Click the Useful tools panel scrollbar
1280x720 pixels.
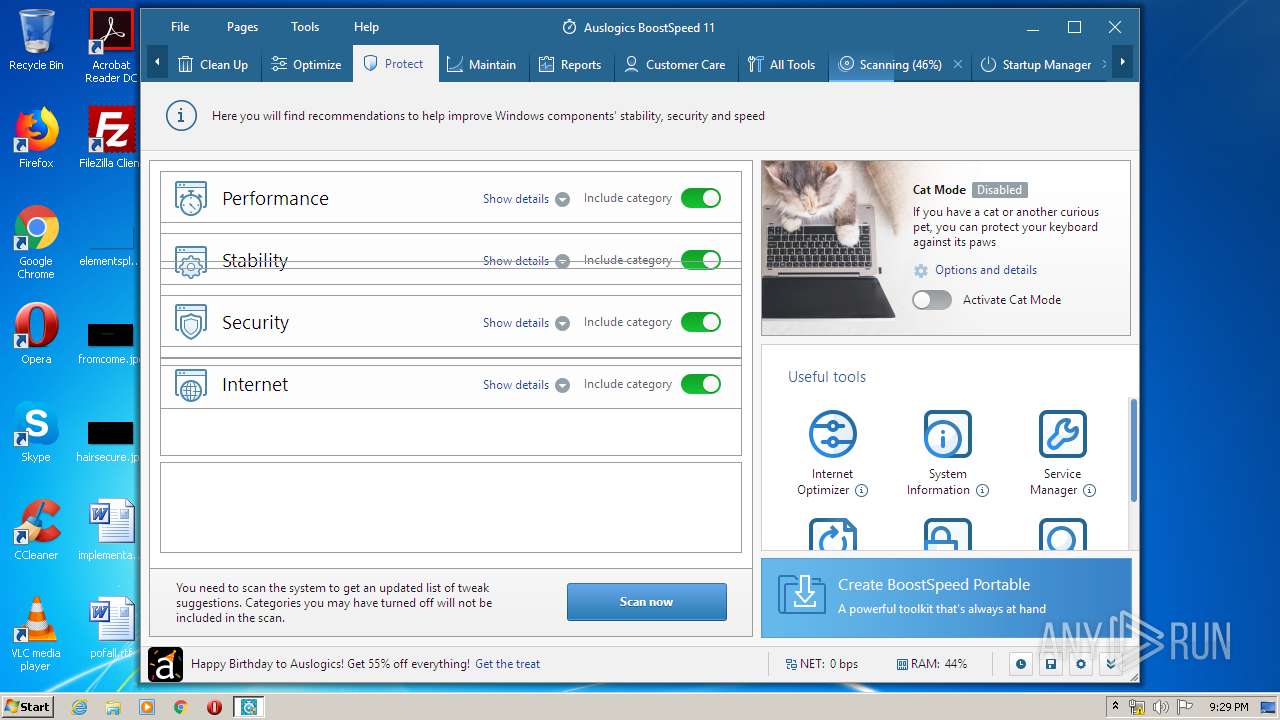point(1133,450)
